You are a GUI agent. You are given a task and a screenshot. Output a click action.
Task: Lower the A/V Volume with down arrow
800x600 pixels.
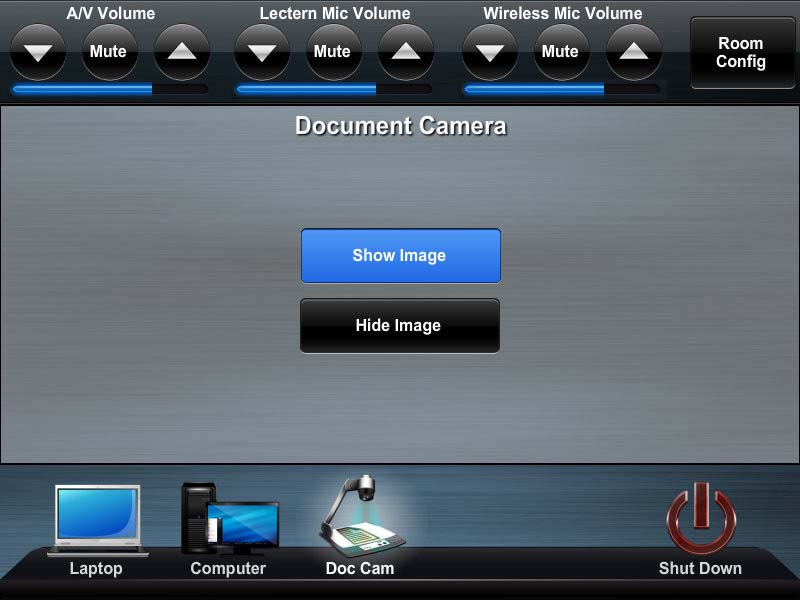38,52
